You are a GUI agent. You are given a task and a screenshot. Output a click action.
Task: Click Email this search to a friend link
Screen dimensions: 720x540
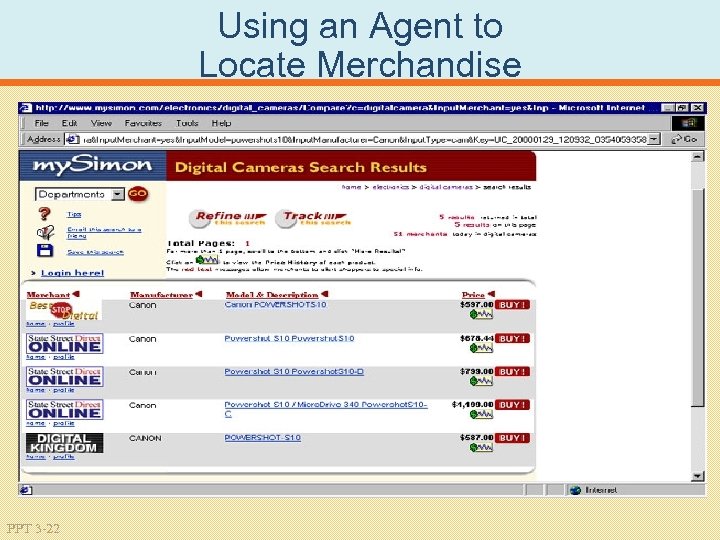[x=104, y=232]
